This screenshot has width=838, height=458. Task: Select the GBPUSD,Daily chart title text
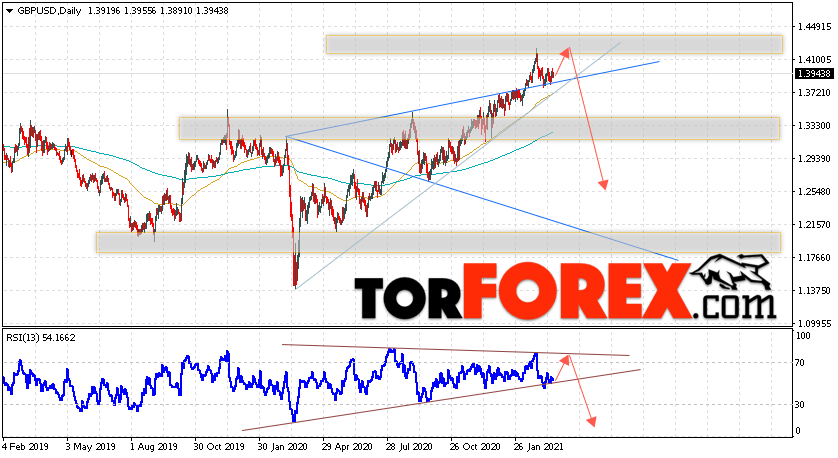49,11
